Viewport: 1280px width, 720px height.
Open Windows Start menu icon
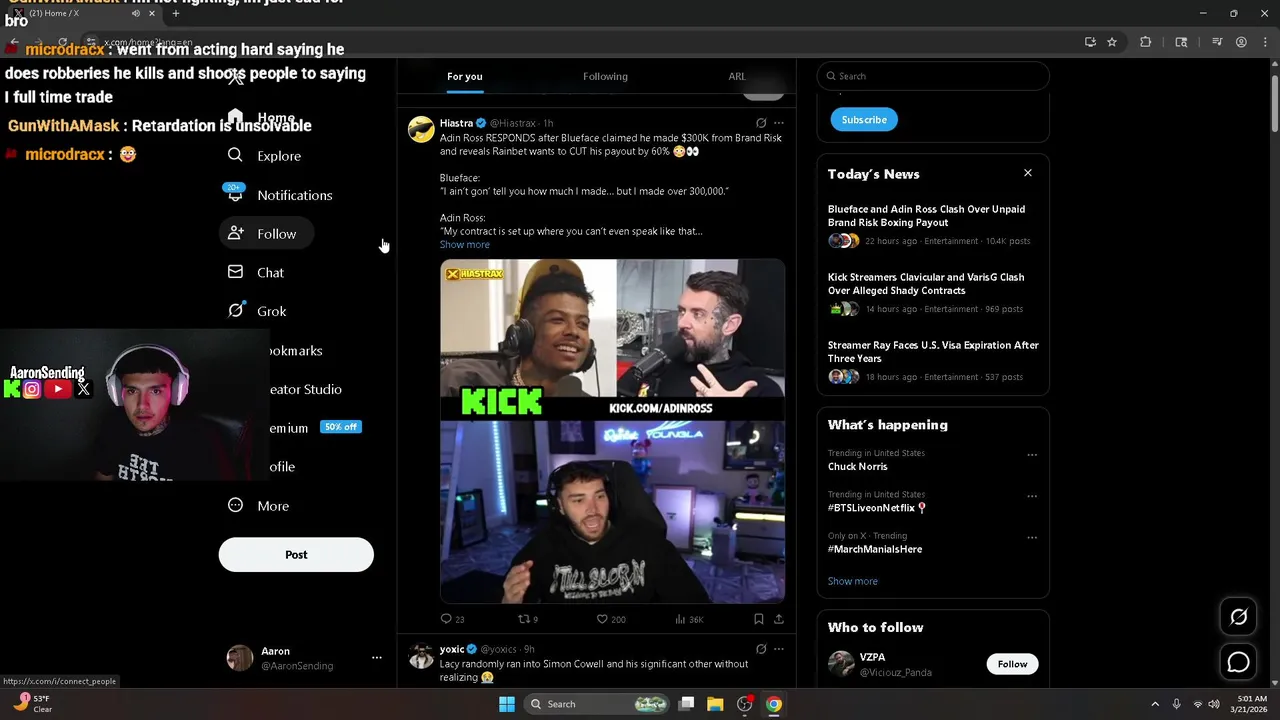click(507, 704)
